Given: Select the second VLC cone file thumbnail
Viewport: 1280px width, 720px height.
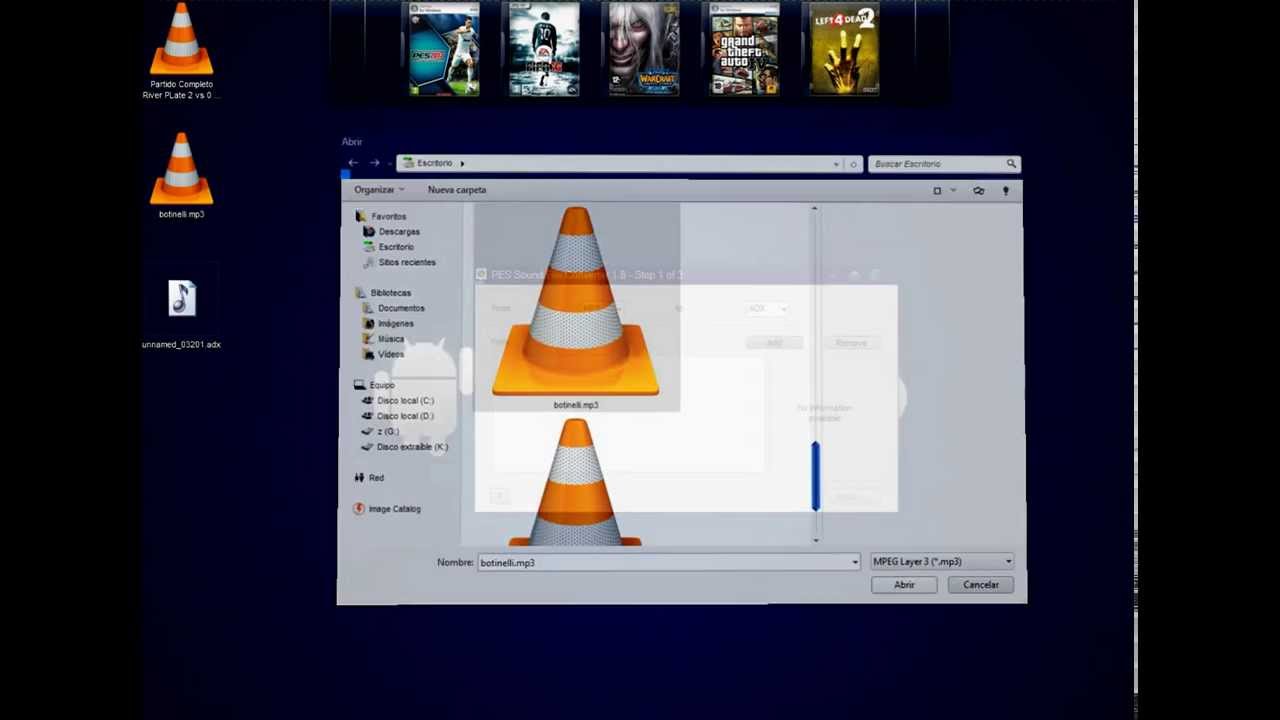Looking at the screenshot, I should (576, 482).
